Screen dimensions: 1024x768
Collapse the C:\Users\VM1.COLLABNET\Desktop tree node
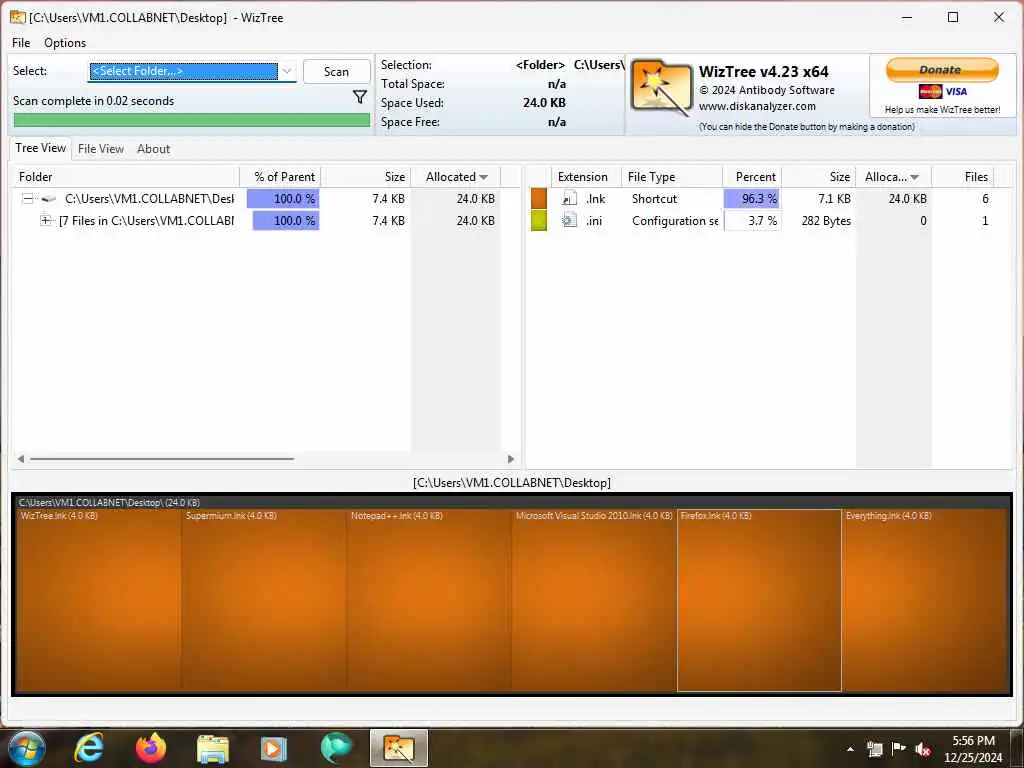coord(27,199)
